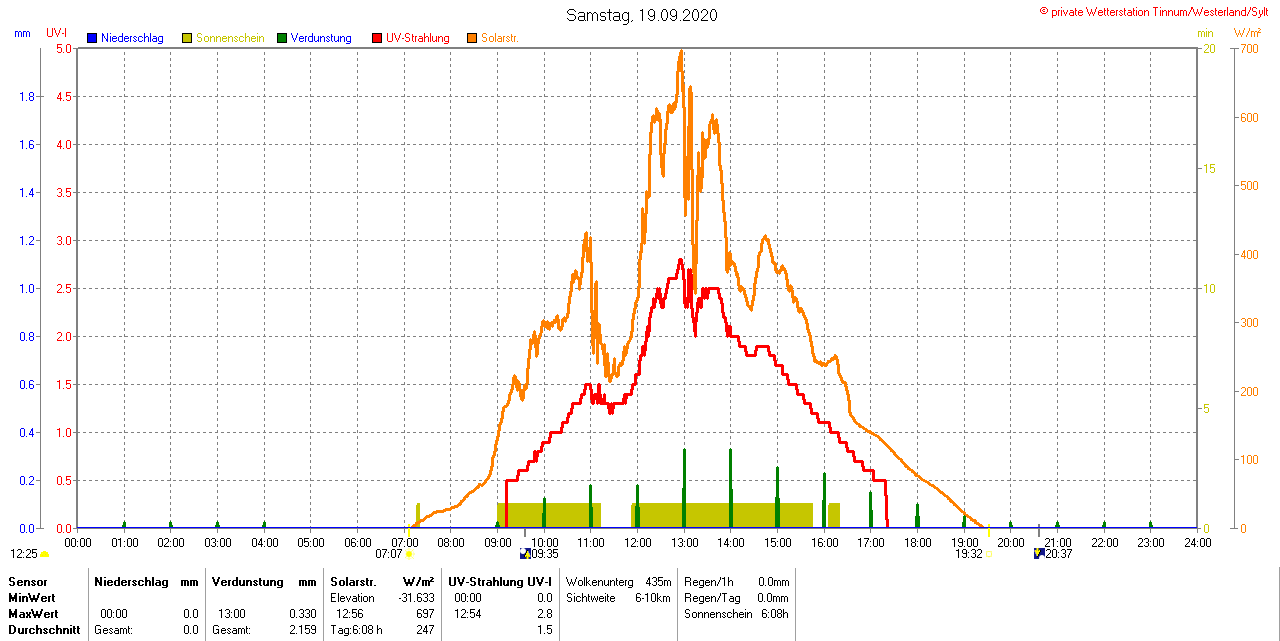Click the Sensor column header
Screen dimensions: 1280x641
(27, 582)
